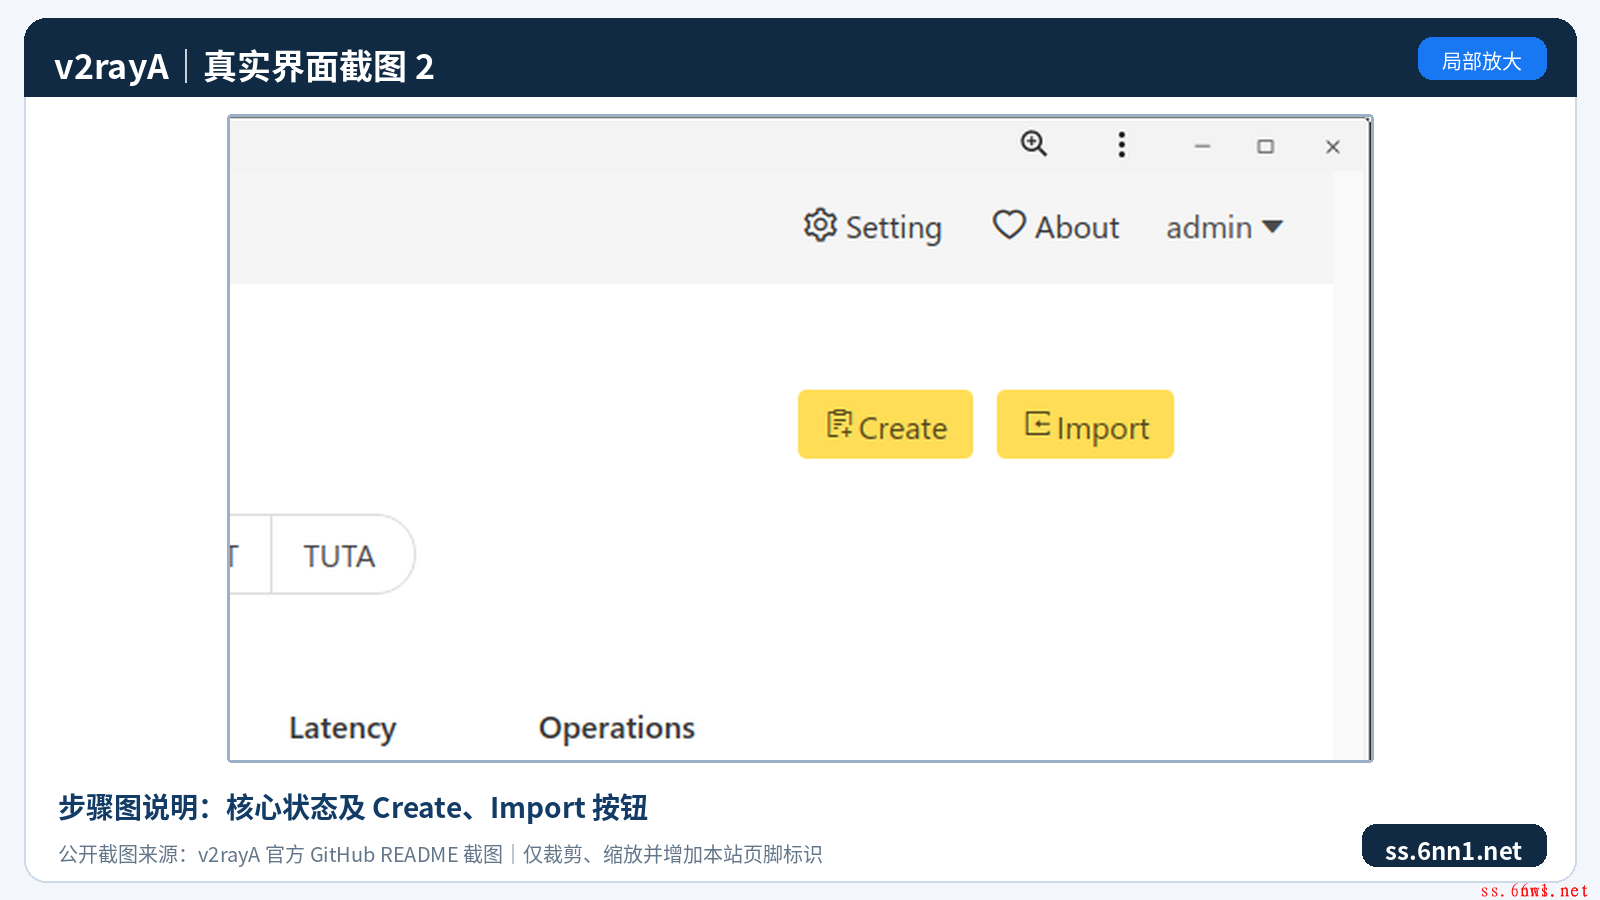
Task: Click the yellow Import button
Action: coord(1085,424)
